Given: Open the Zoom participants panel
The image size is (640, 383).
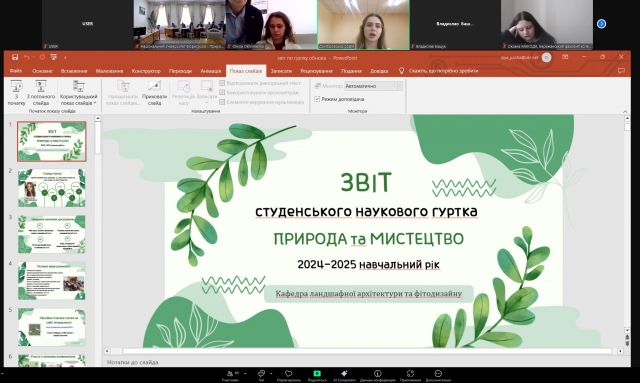Looking at the screenshot, I should click(x=230, y=373).
